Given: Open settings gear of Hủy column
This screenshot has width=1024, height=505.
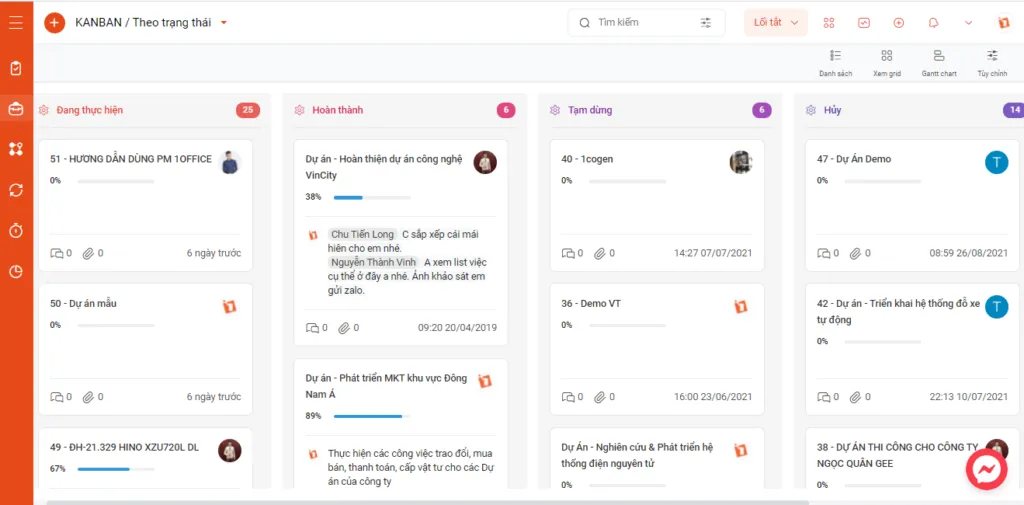Looking at the screenshot, I should coord(810,110).
